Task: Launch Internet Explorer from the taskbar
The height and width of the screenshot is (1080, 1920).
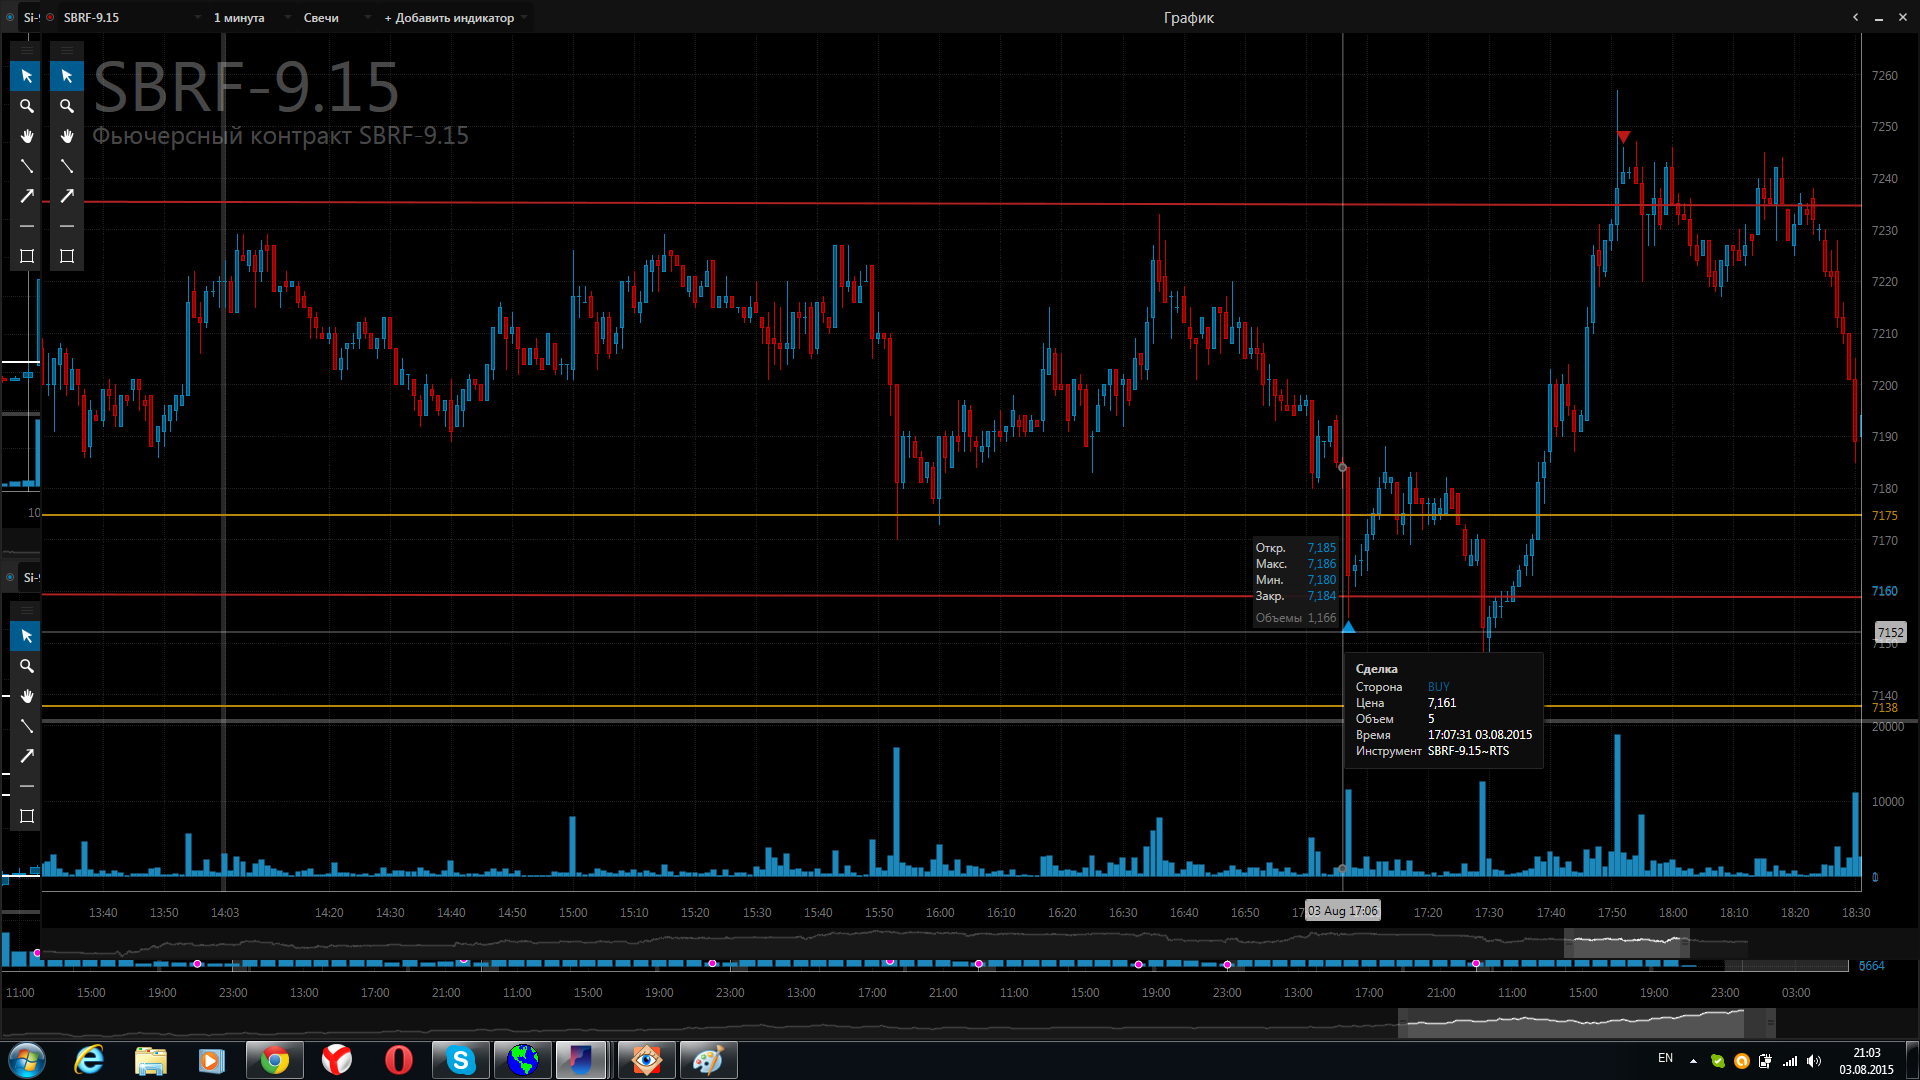Action: tap(89, 1060)
